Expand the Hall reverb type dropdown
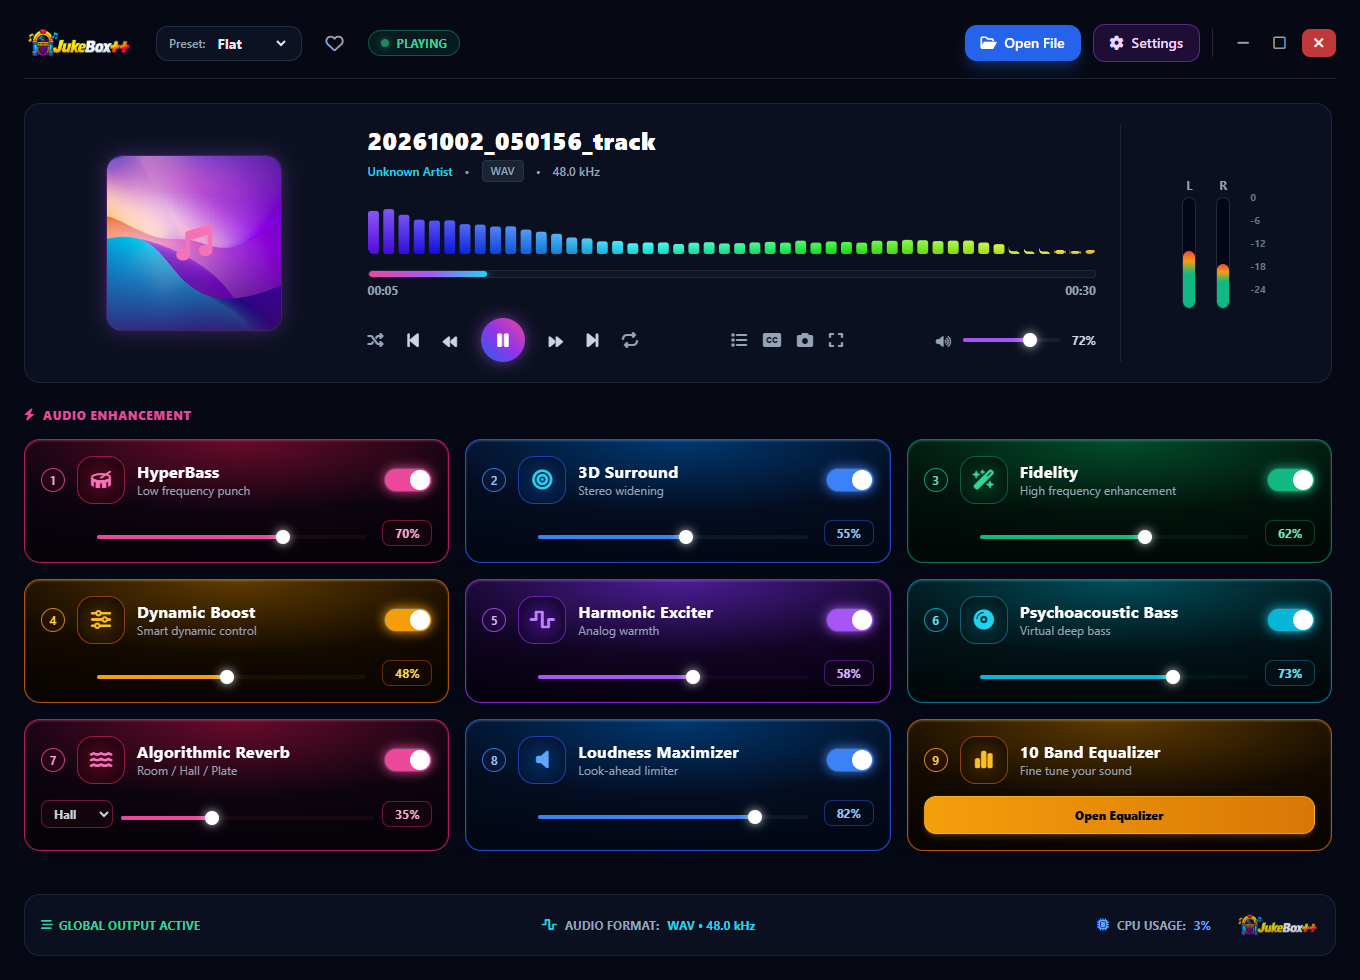The width and height of the screenshot is (1360, 980). [77, 815]
